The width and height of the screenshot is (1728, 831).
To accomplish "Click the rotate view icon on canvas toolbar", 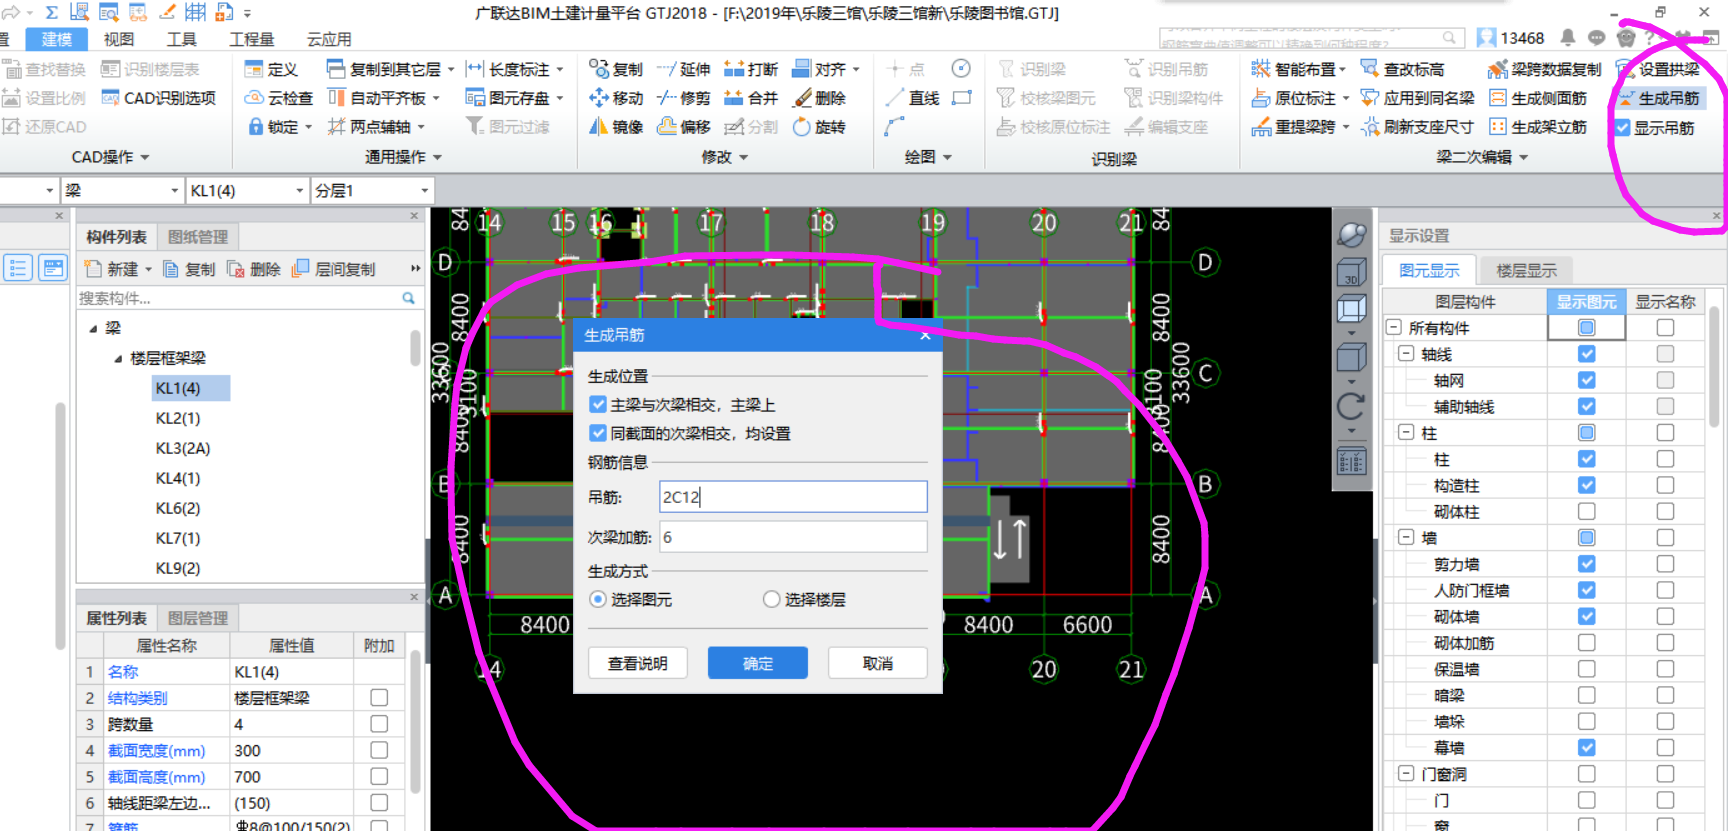I will click(1351, 405).
